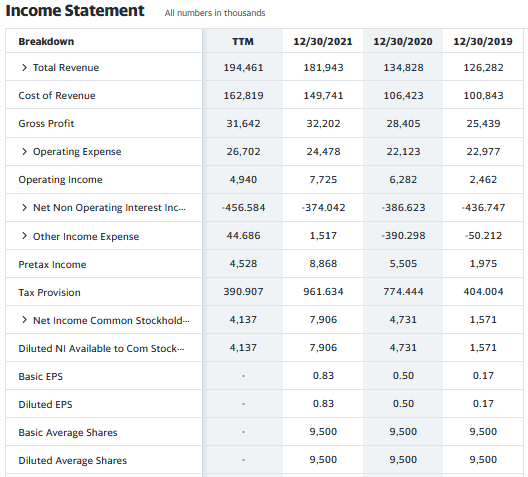Expand Net Non Operating Interest Income row

point(24,207)
